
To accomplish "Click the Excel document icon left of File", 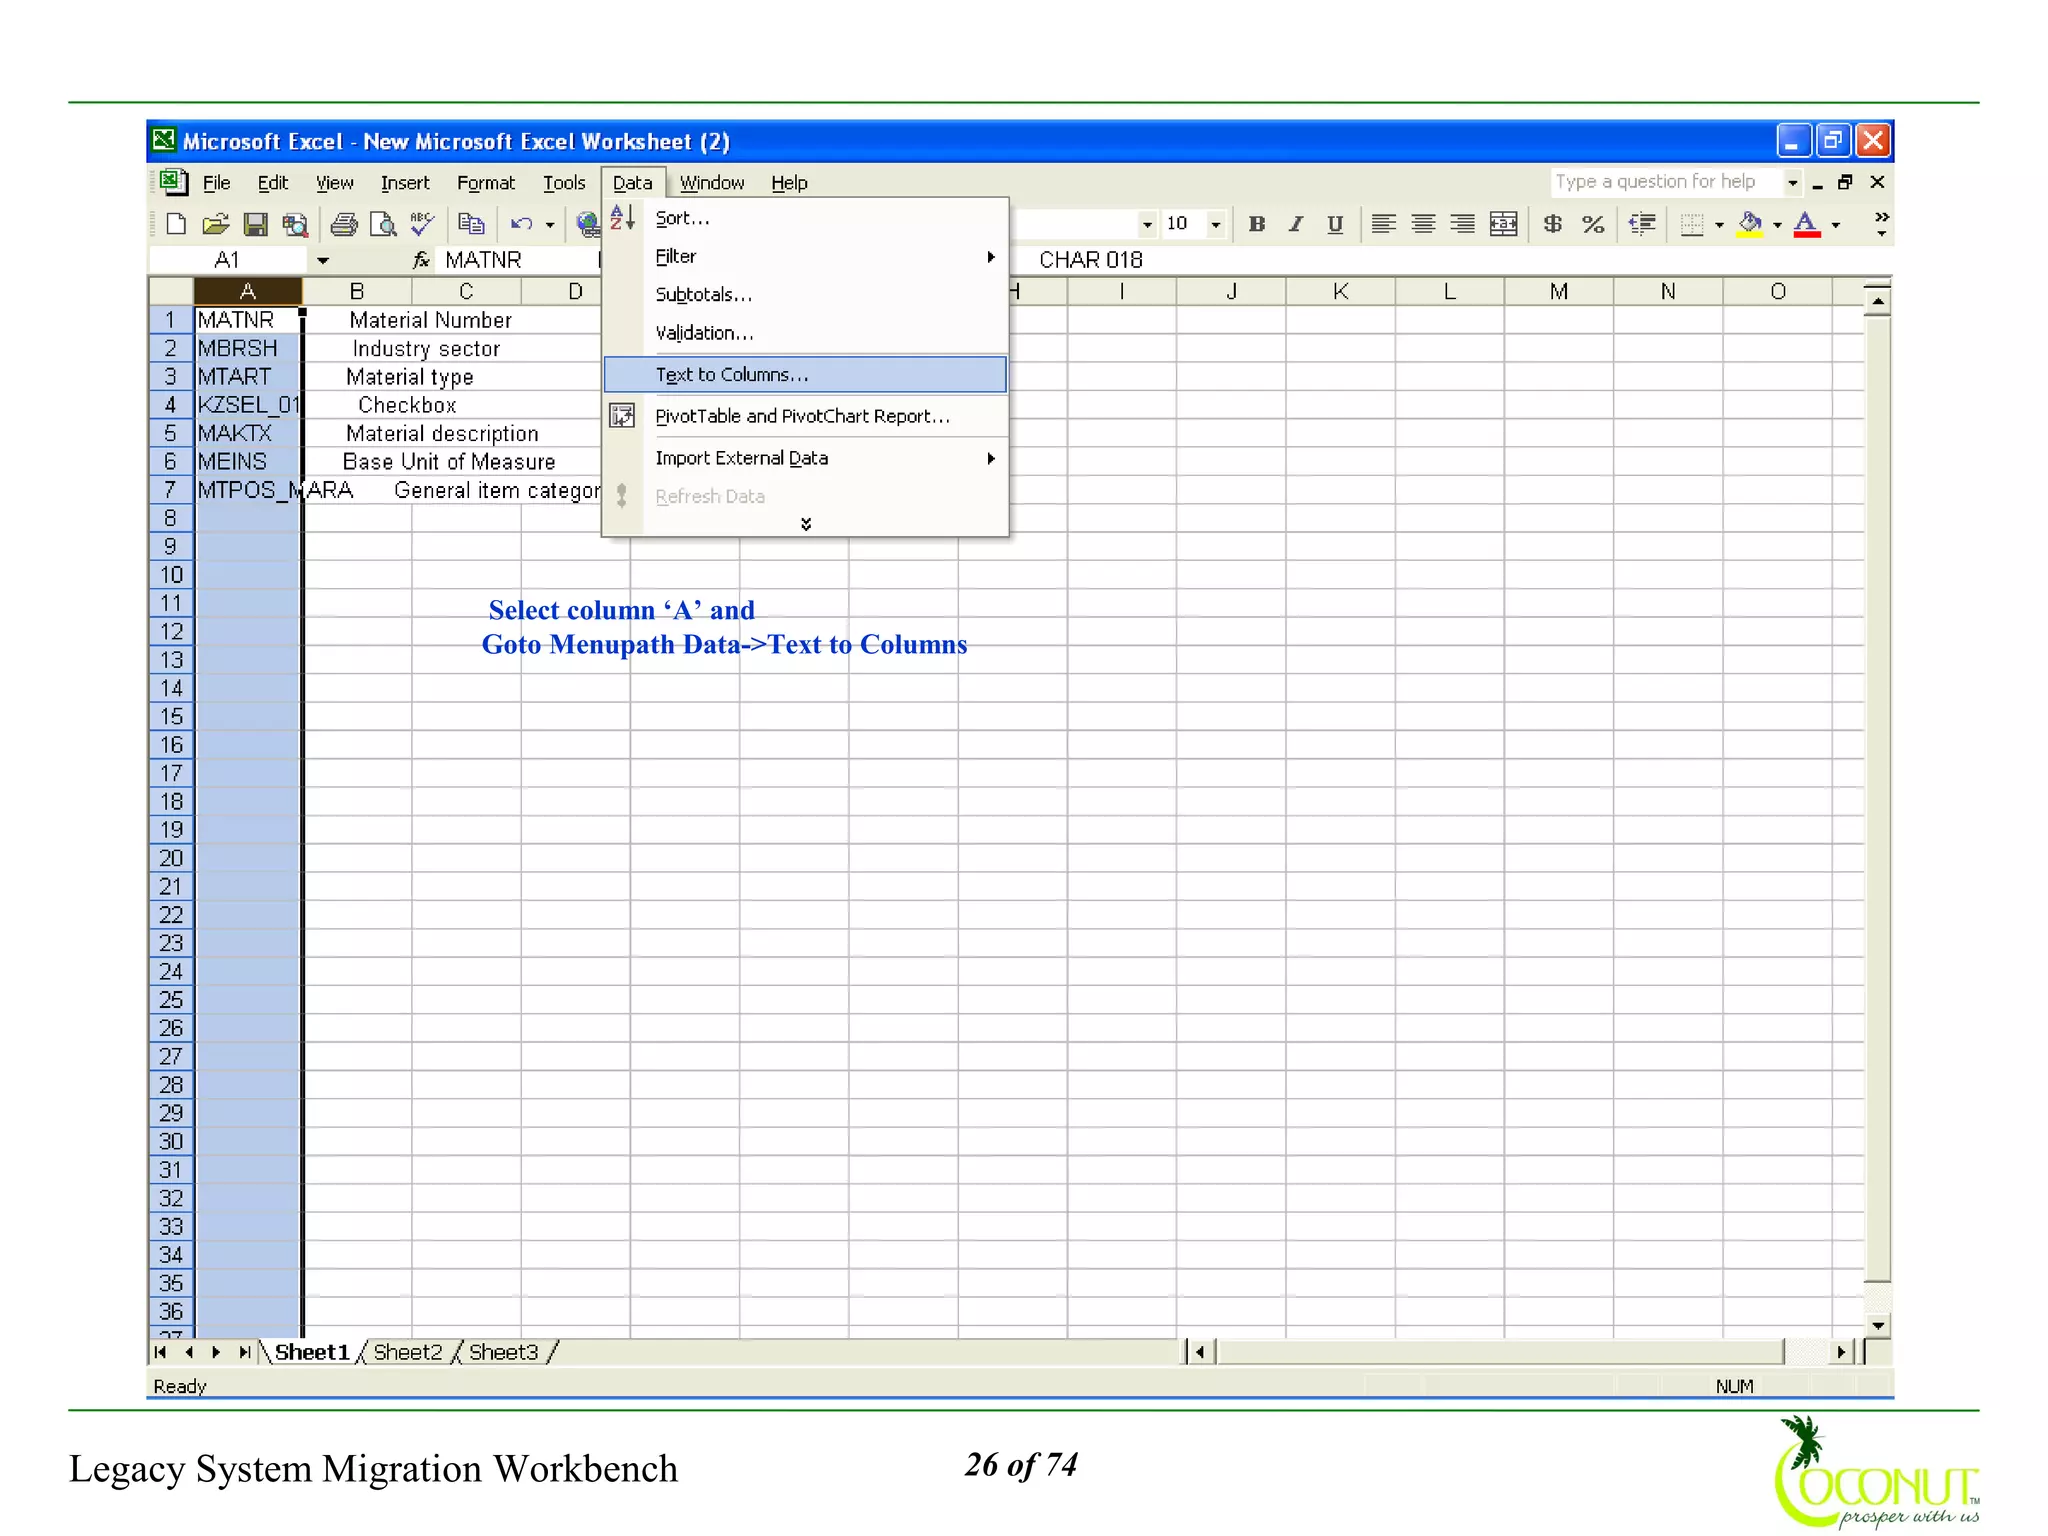I will pyautogui.click(x=173, y=182).
